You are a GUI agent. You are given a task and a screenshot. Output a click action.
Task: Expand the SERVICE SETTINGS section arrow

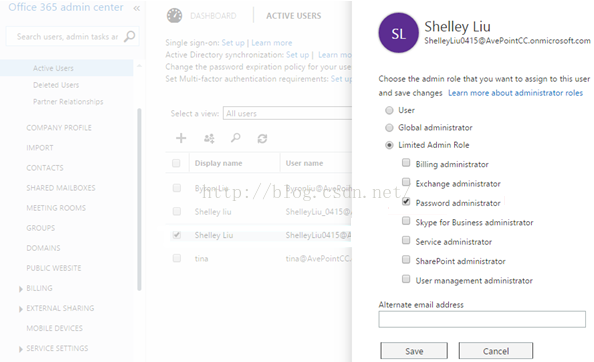tap(20, 349)
